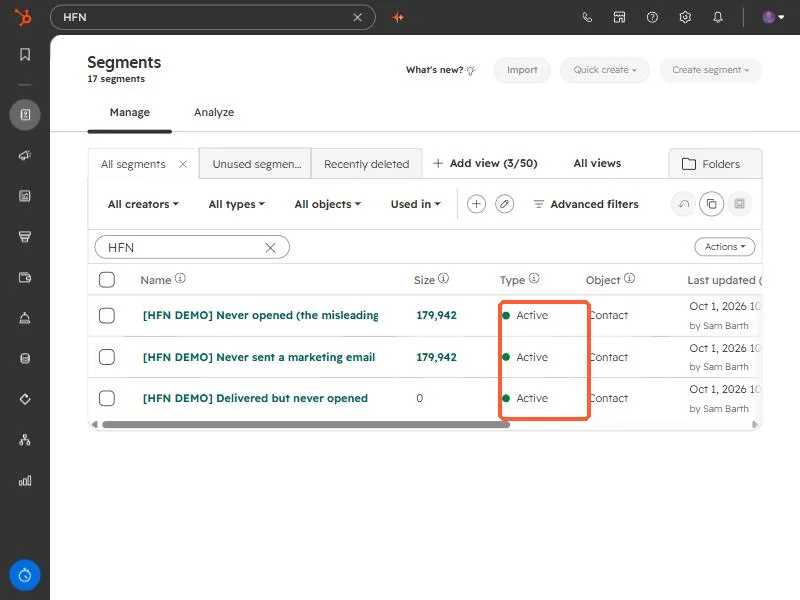Click the blue timer circle button

(x=24, y=576)
